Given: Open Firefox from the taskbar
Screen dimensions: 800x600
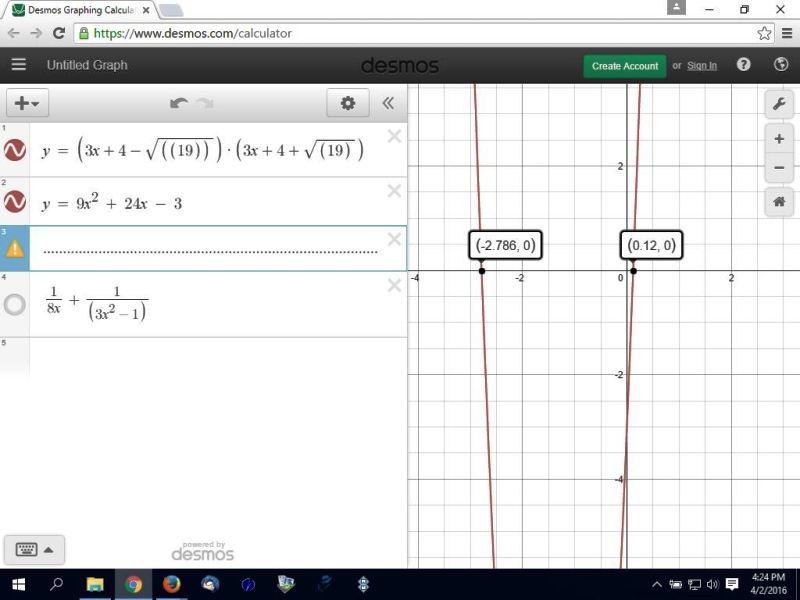Looking at the screenshot, I should click(172, 584).
